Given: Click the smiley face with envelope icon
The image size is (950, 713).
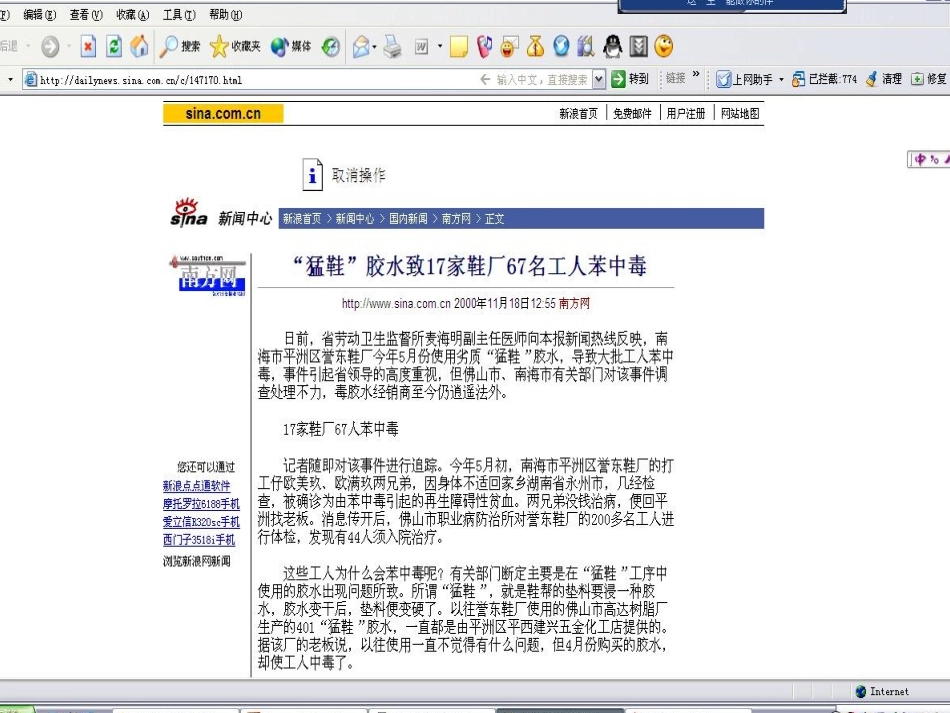Looking at the screenshot, I should point(510,47).
